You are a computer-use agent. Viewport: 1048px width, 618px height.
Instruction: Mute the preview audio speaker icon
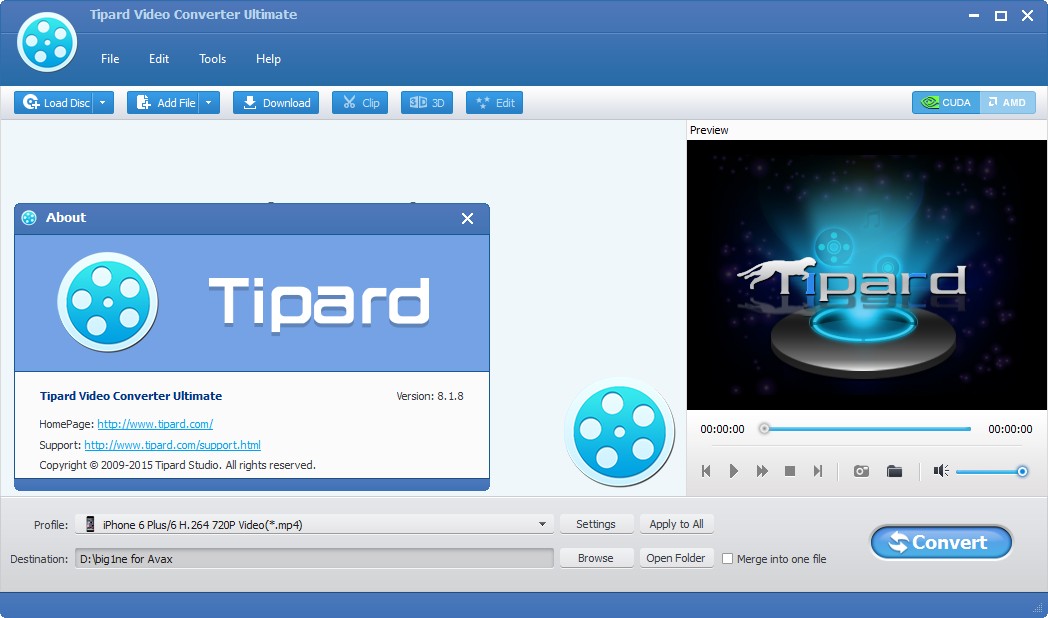(941, 471)
